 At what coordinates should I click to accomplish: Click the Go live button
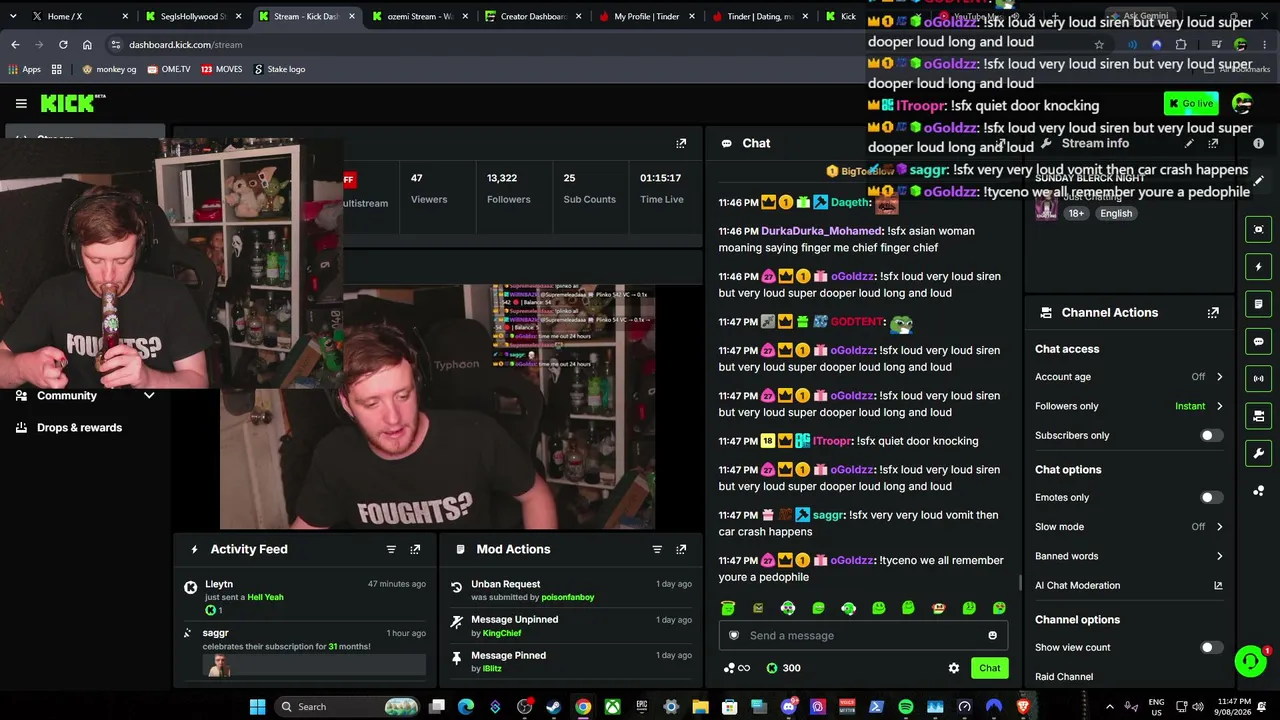click(1191, 103)
